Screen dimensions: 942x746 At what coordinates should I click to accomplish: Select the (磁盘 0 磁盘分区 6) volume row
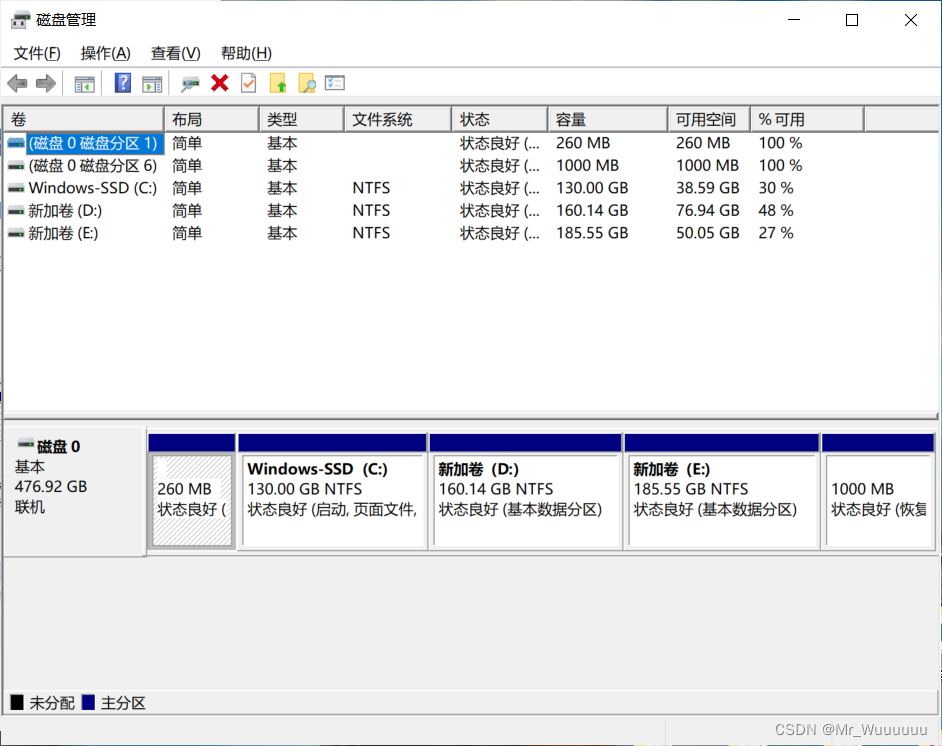pos(471,166)
